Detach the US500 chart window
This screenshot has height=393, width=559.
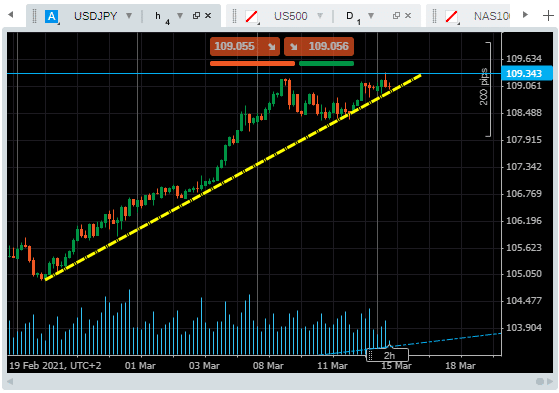click(396, 16)
